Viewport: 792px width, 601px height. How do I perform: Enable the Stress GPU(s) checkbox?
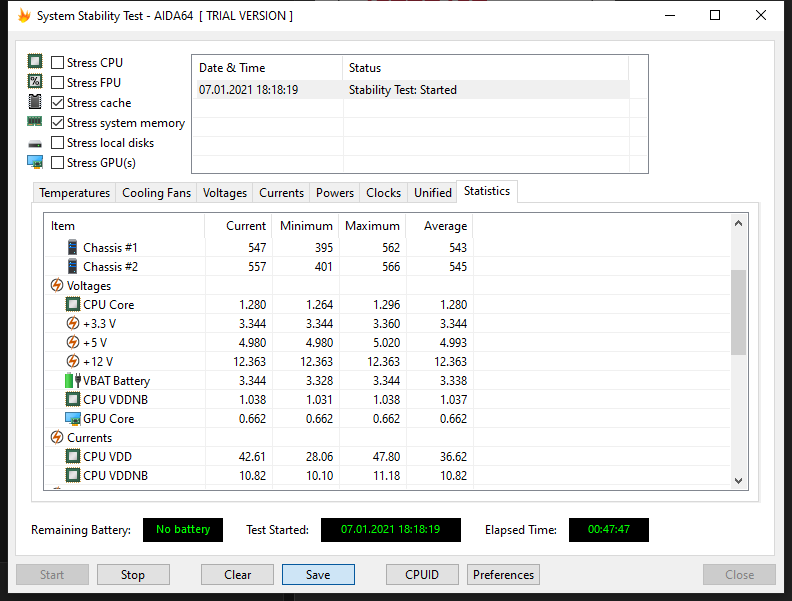pos(58,163)
